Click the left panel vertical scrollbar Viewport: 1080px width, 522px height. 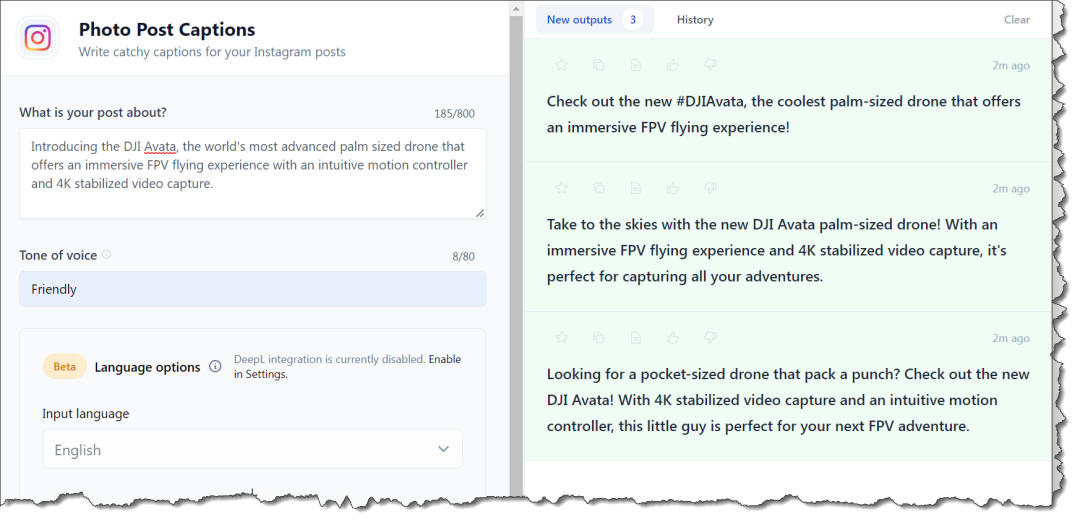516,250
